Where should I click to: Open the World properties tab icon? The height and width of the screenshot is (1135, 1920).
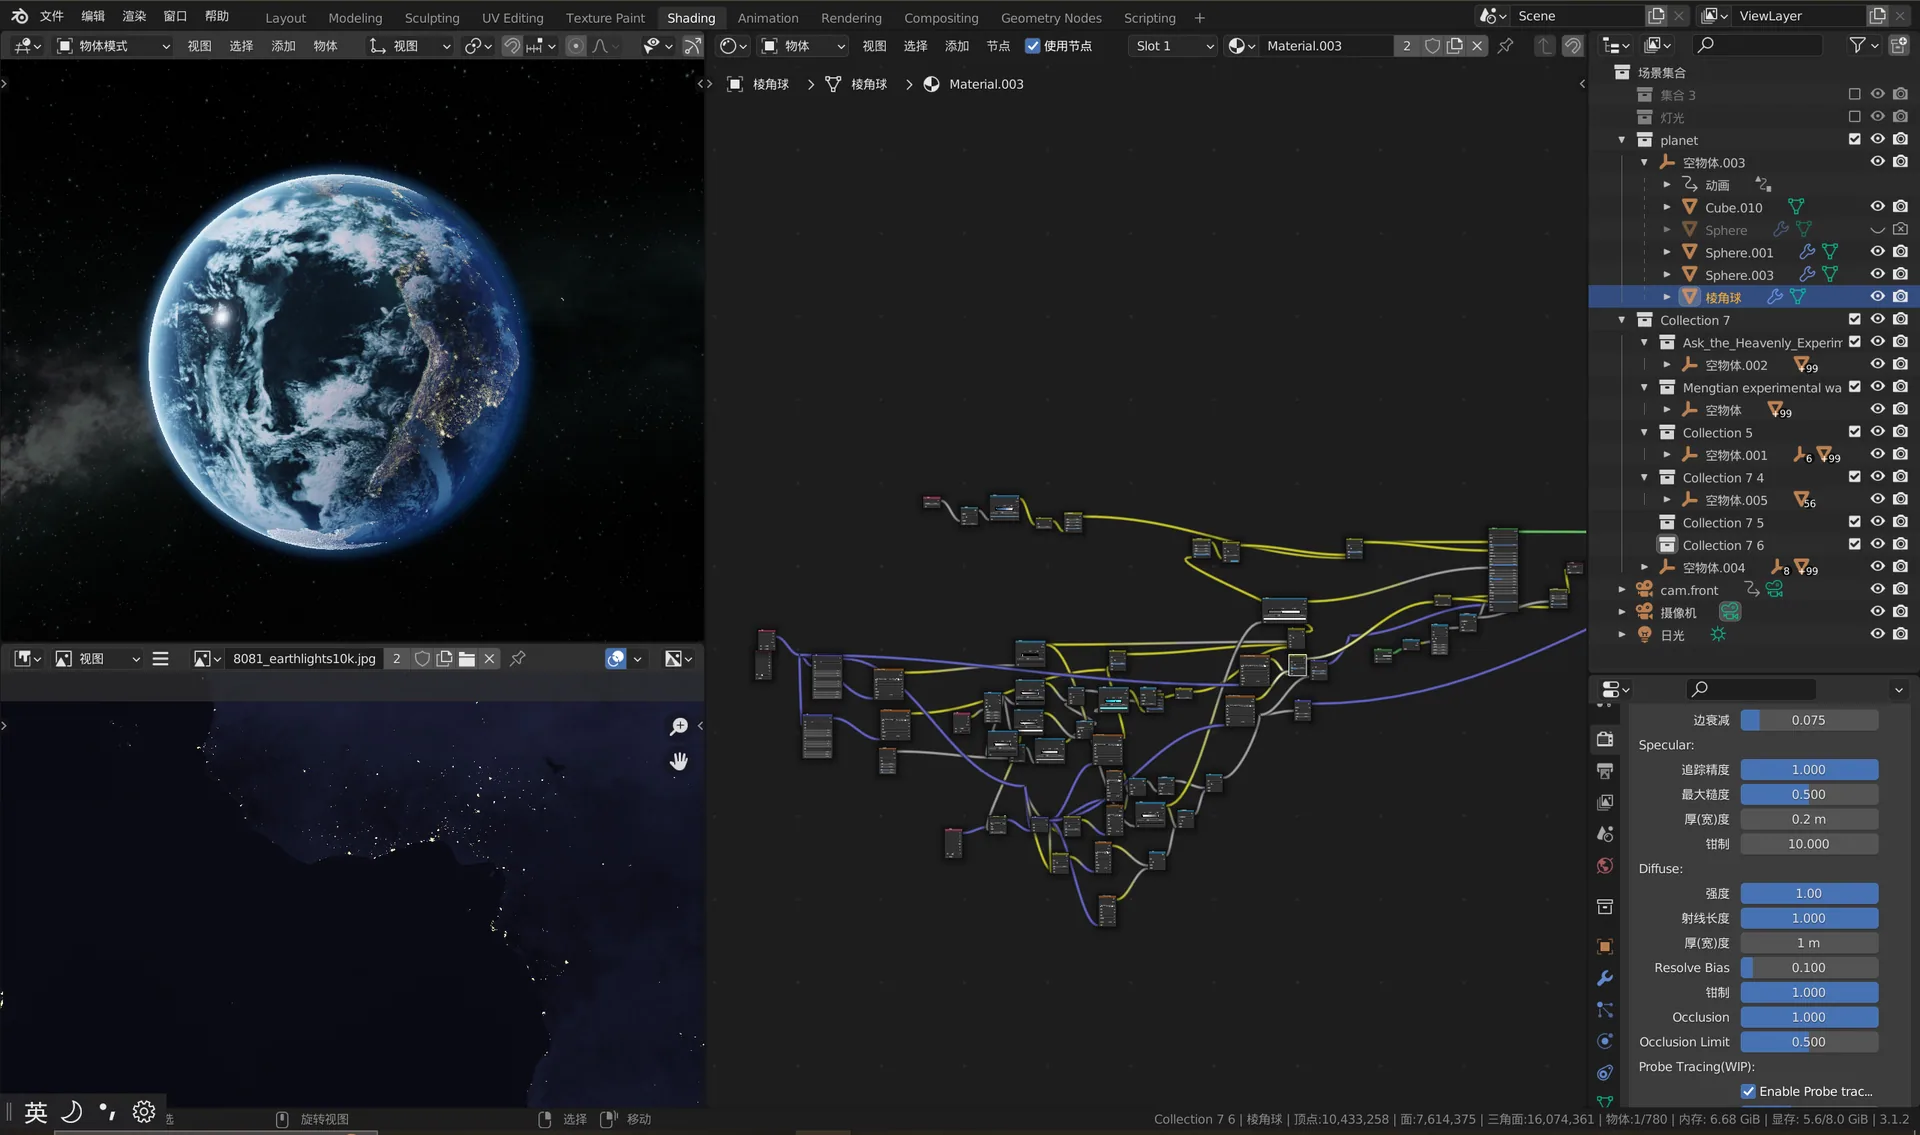coord(1605,866)
